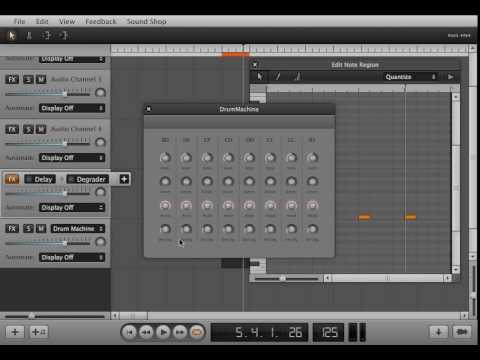Click the Drum Machine track volume slider
The height and width of the screenshot is (360, 480).
pos(48,243)
